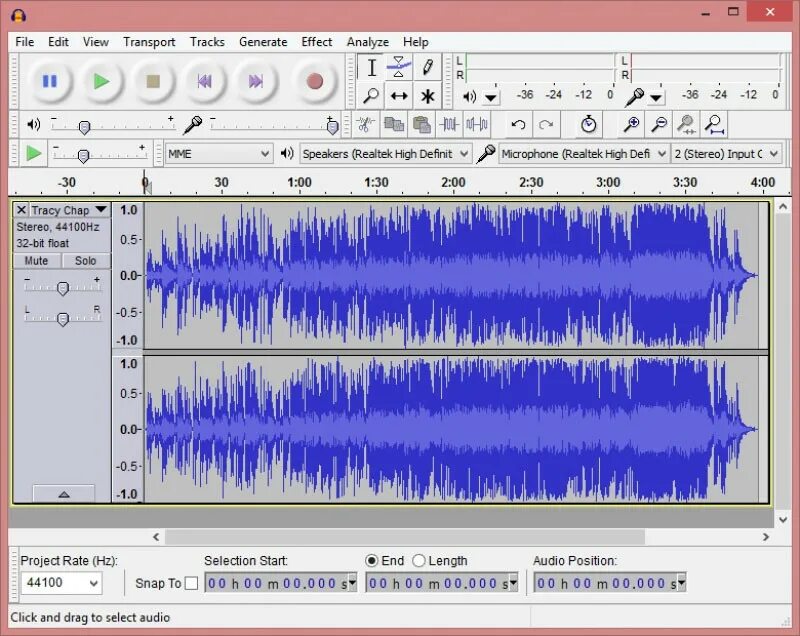Open the Transport menu
800x636 pixels.
(149, 42)
